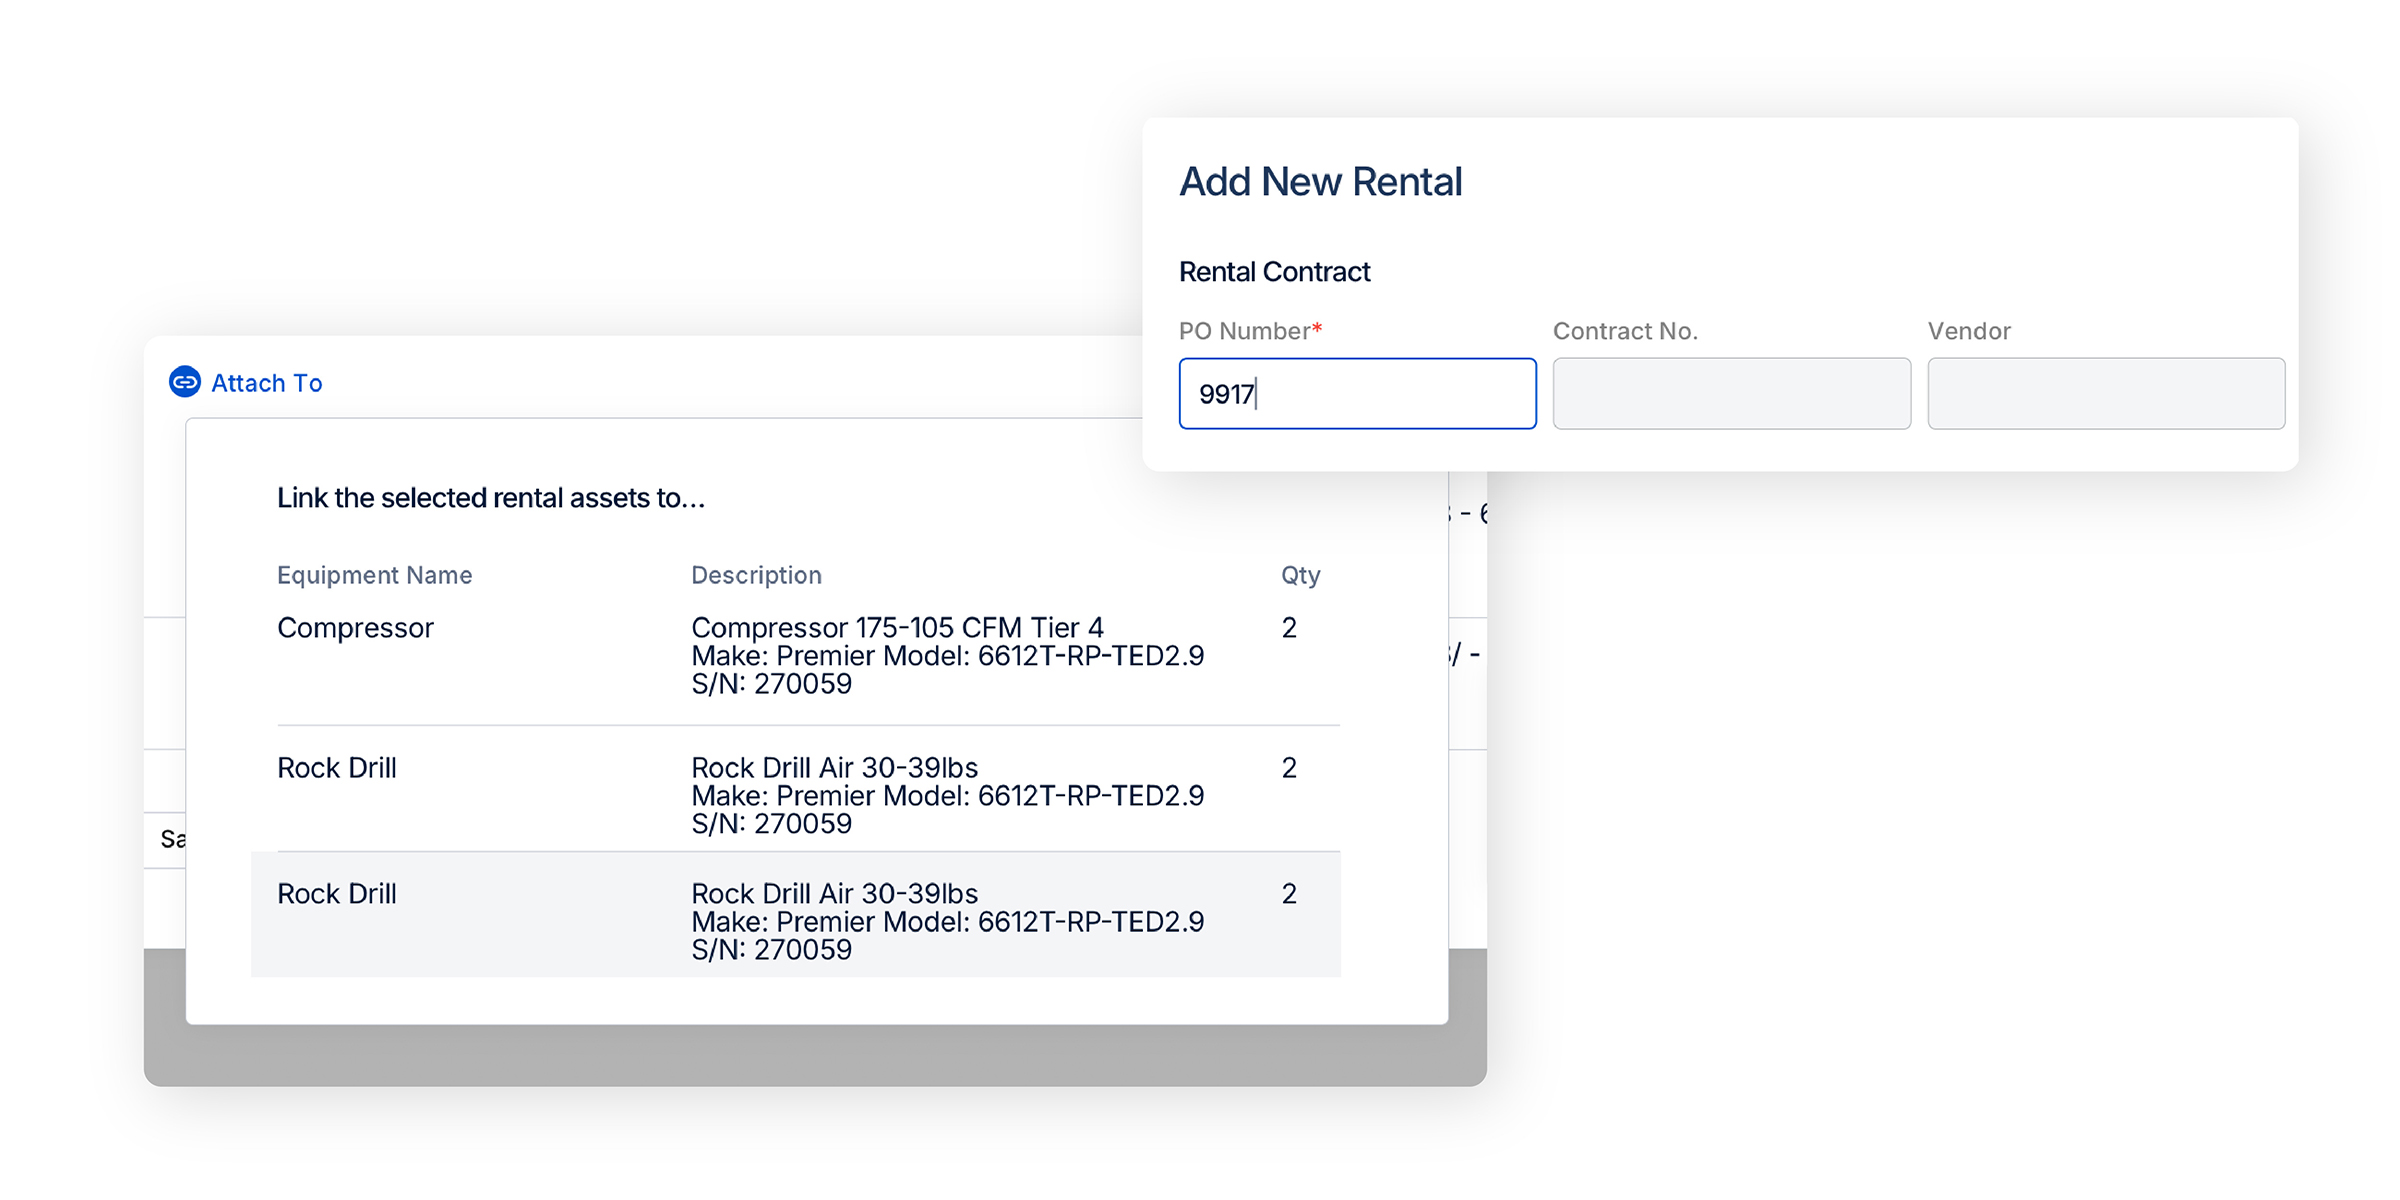The image size is (2400, 1200).
Task: Click the Add New Rental heading
Action: click(x=1320, y=182)
